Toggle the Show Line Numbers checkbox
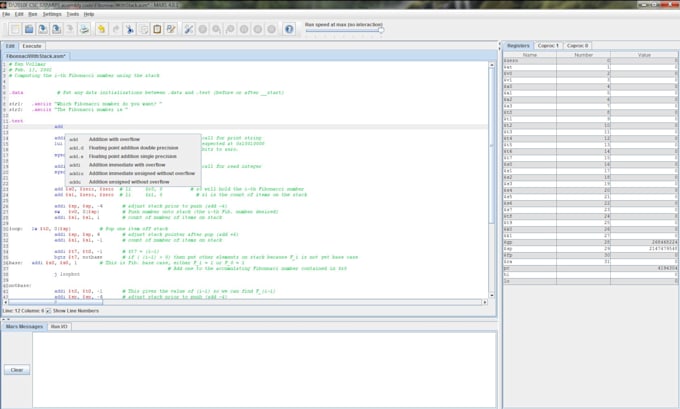 point(48,311)
